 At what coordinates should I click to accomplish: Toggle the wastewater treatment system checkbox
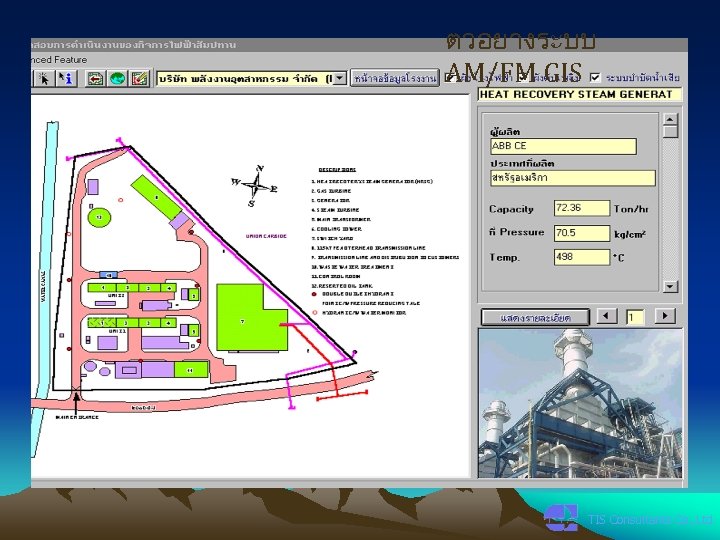595,78
